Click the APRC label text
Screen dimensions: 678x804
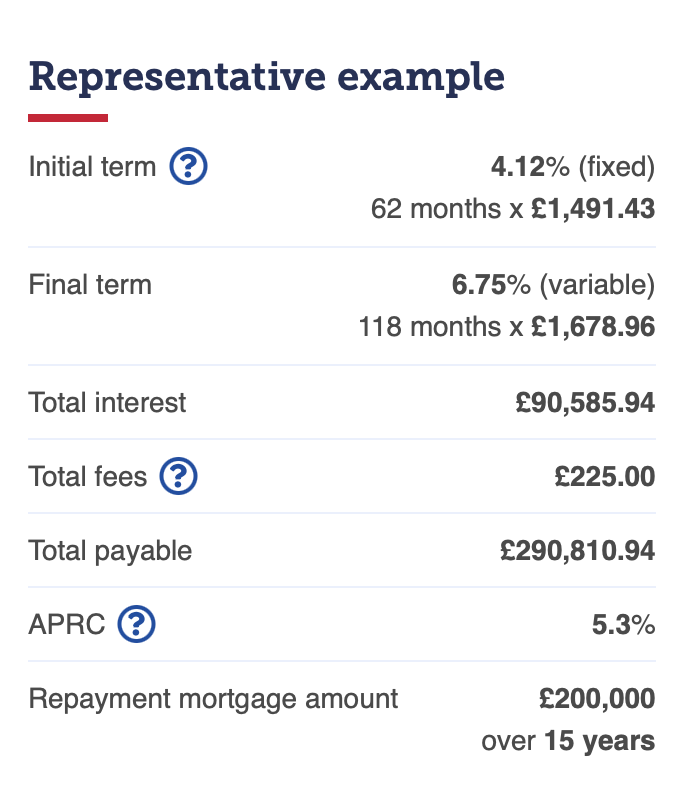[67, 625]
